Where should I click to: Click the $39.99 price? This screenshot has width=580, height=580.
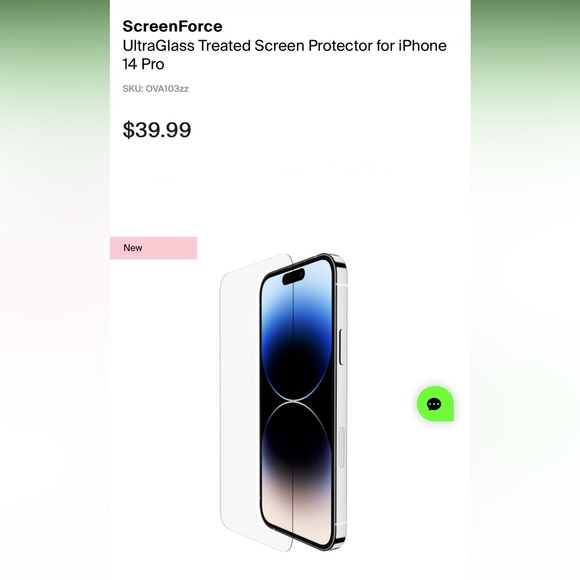click(x=157, y=130)
